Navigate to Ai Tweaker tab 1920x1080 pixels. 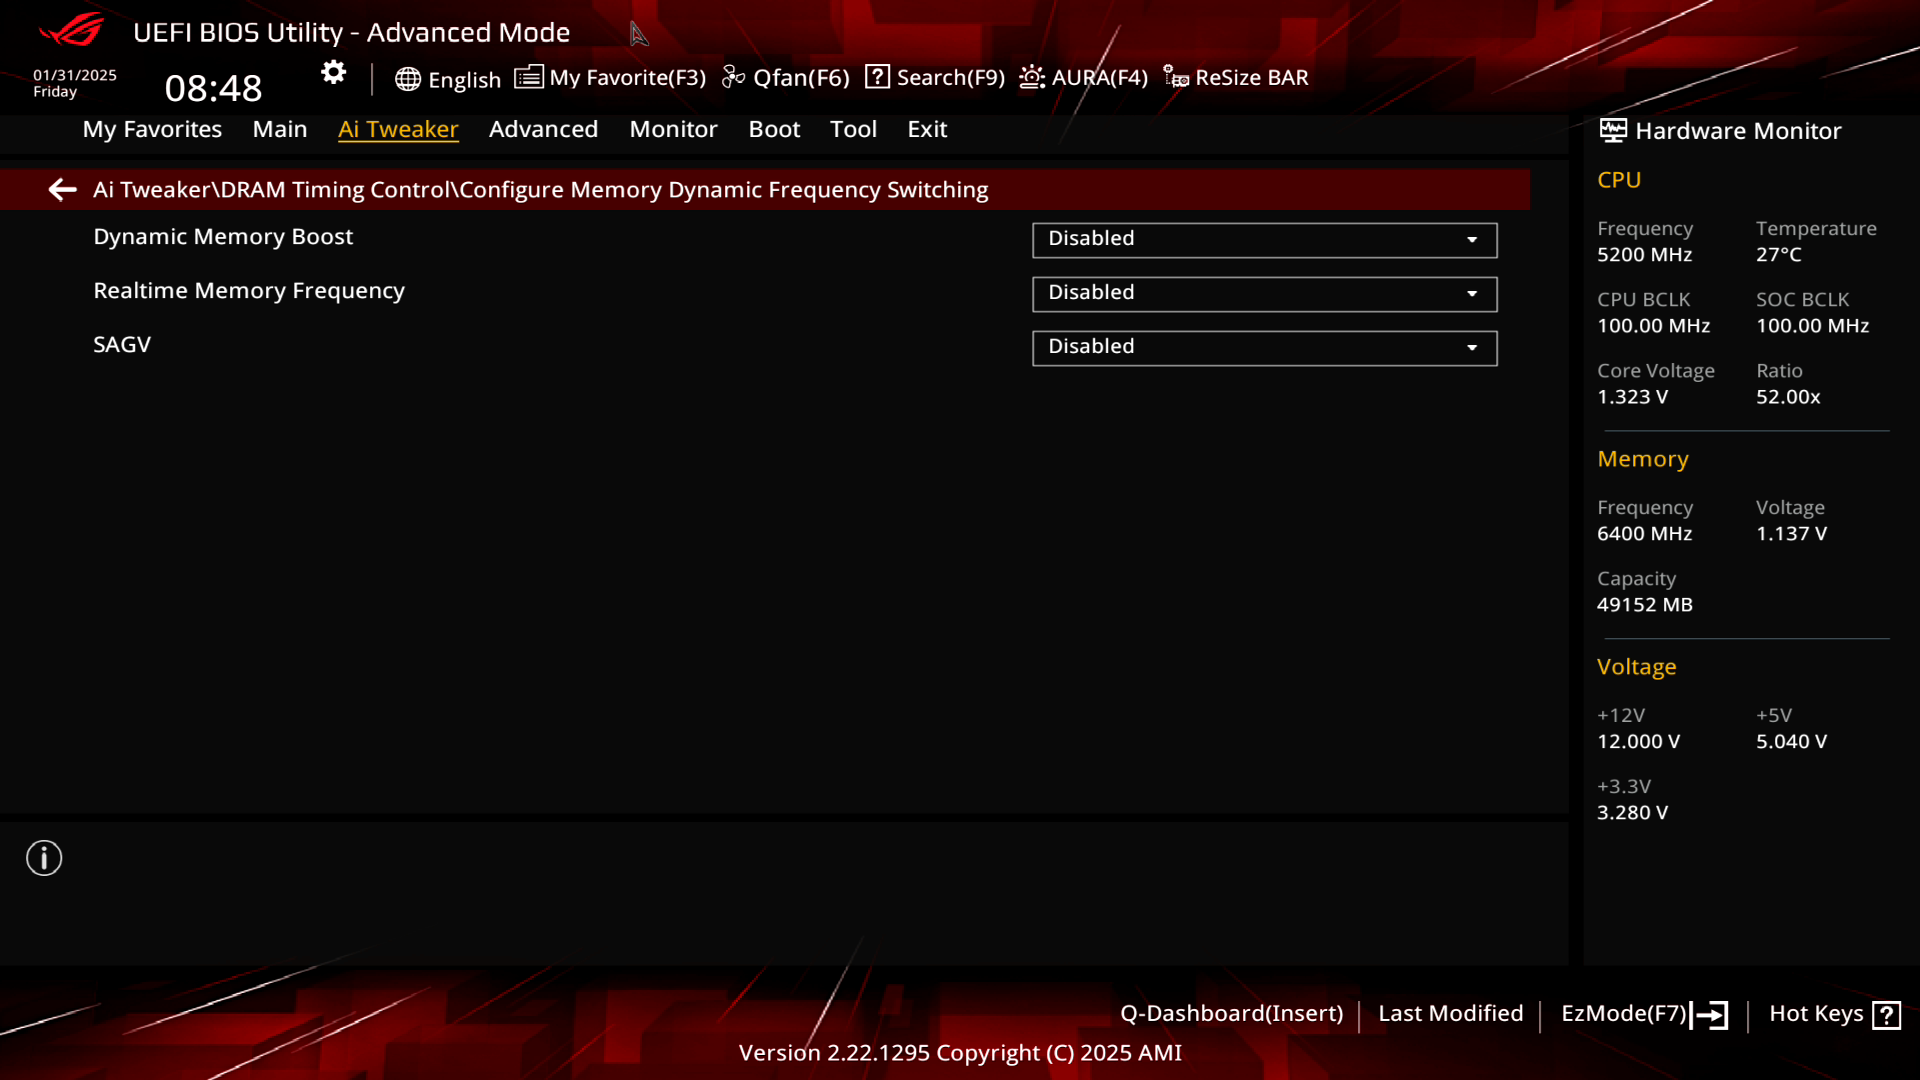[397, 128]
